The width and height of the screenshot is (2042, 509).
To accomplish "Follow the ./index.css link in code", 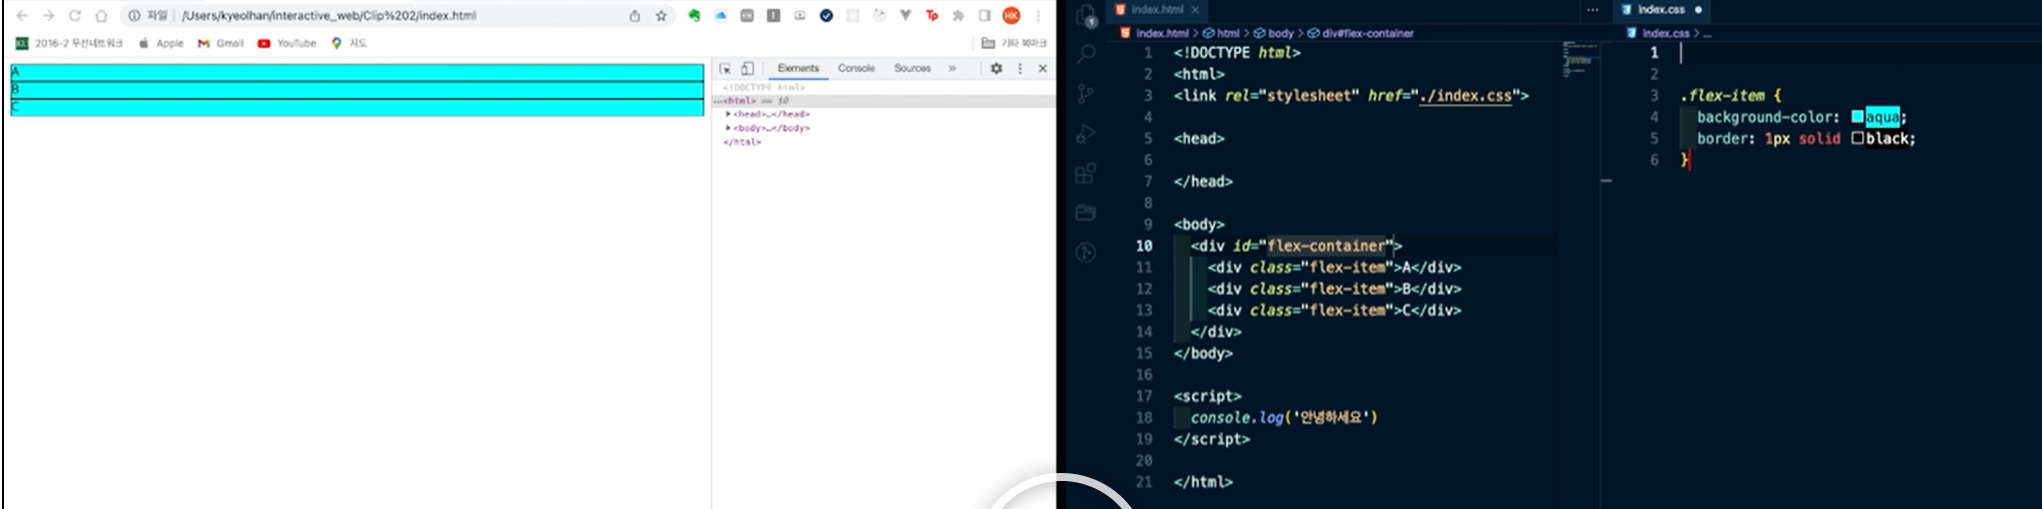I will pos(1465,96).
